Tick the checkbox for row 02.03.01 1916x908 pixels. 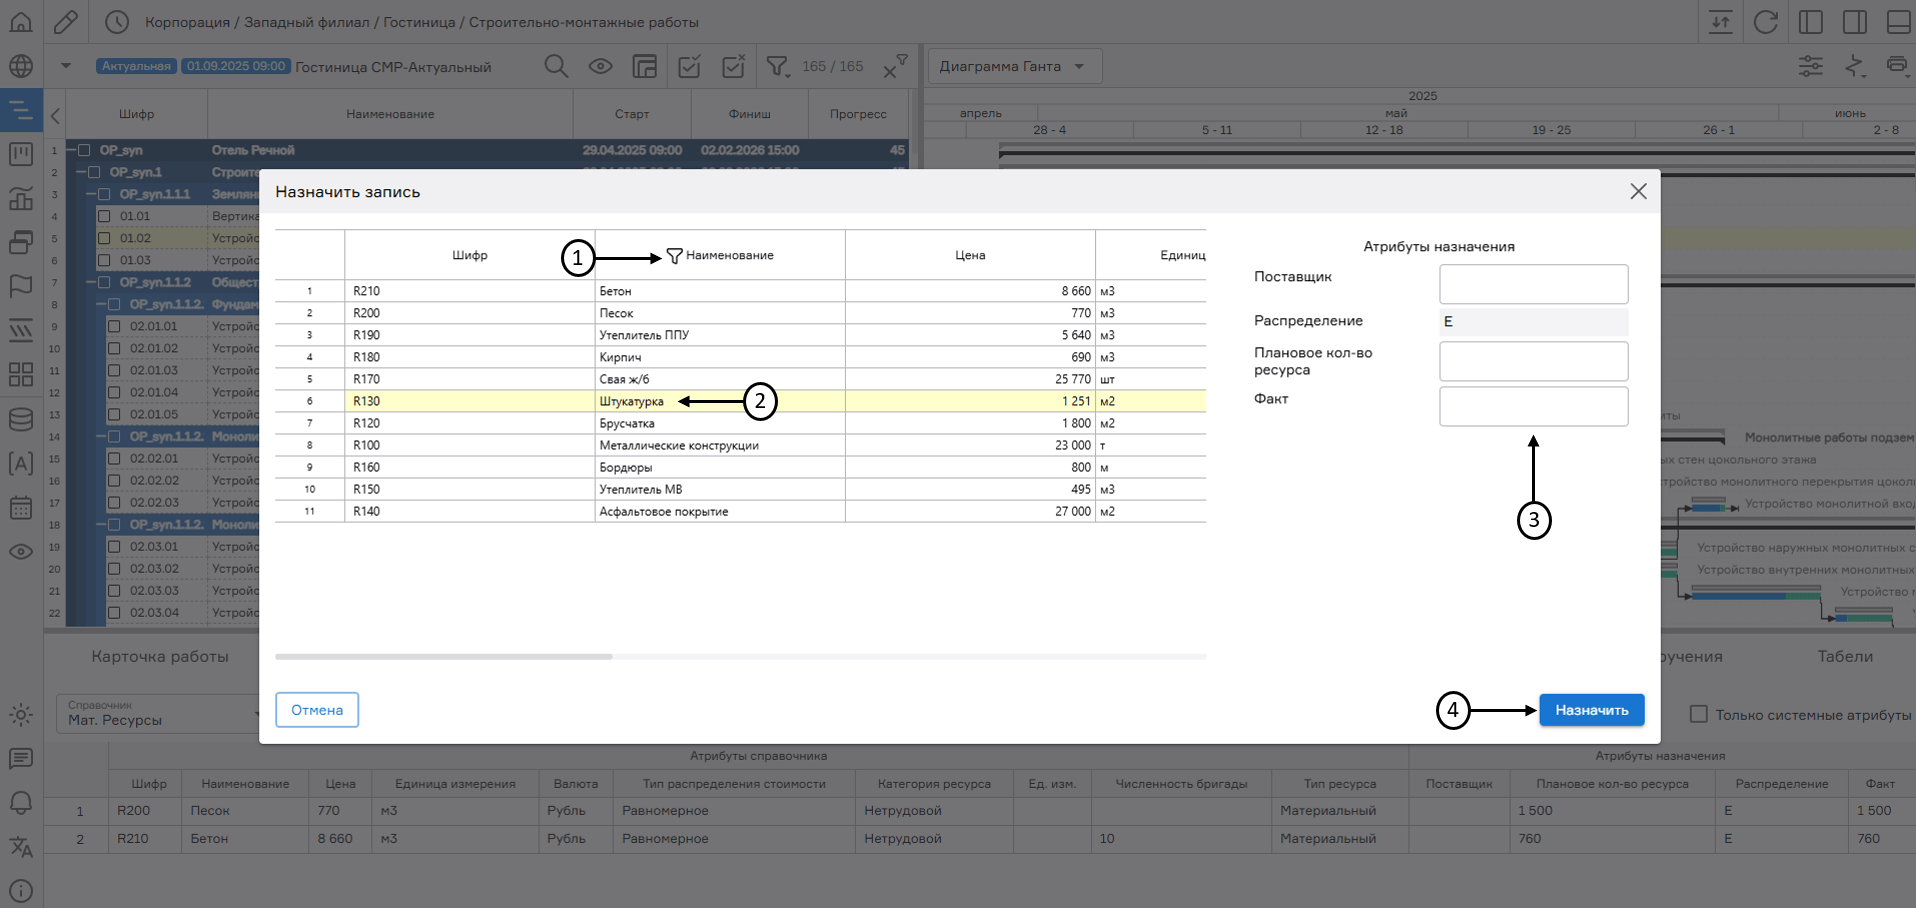pos(114,547)
